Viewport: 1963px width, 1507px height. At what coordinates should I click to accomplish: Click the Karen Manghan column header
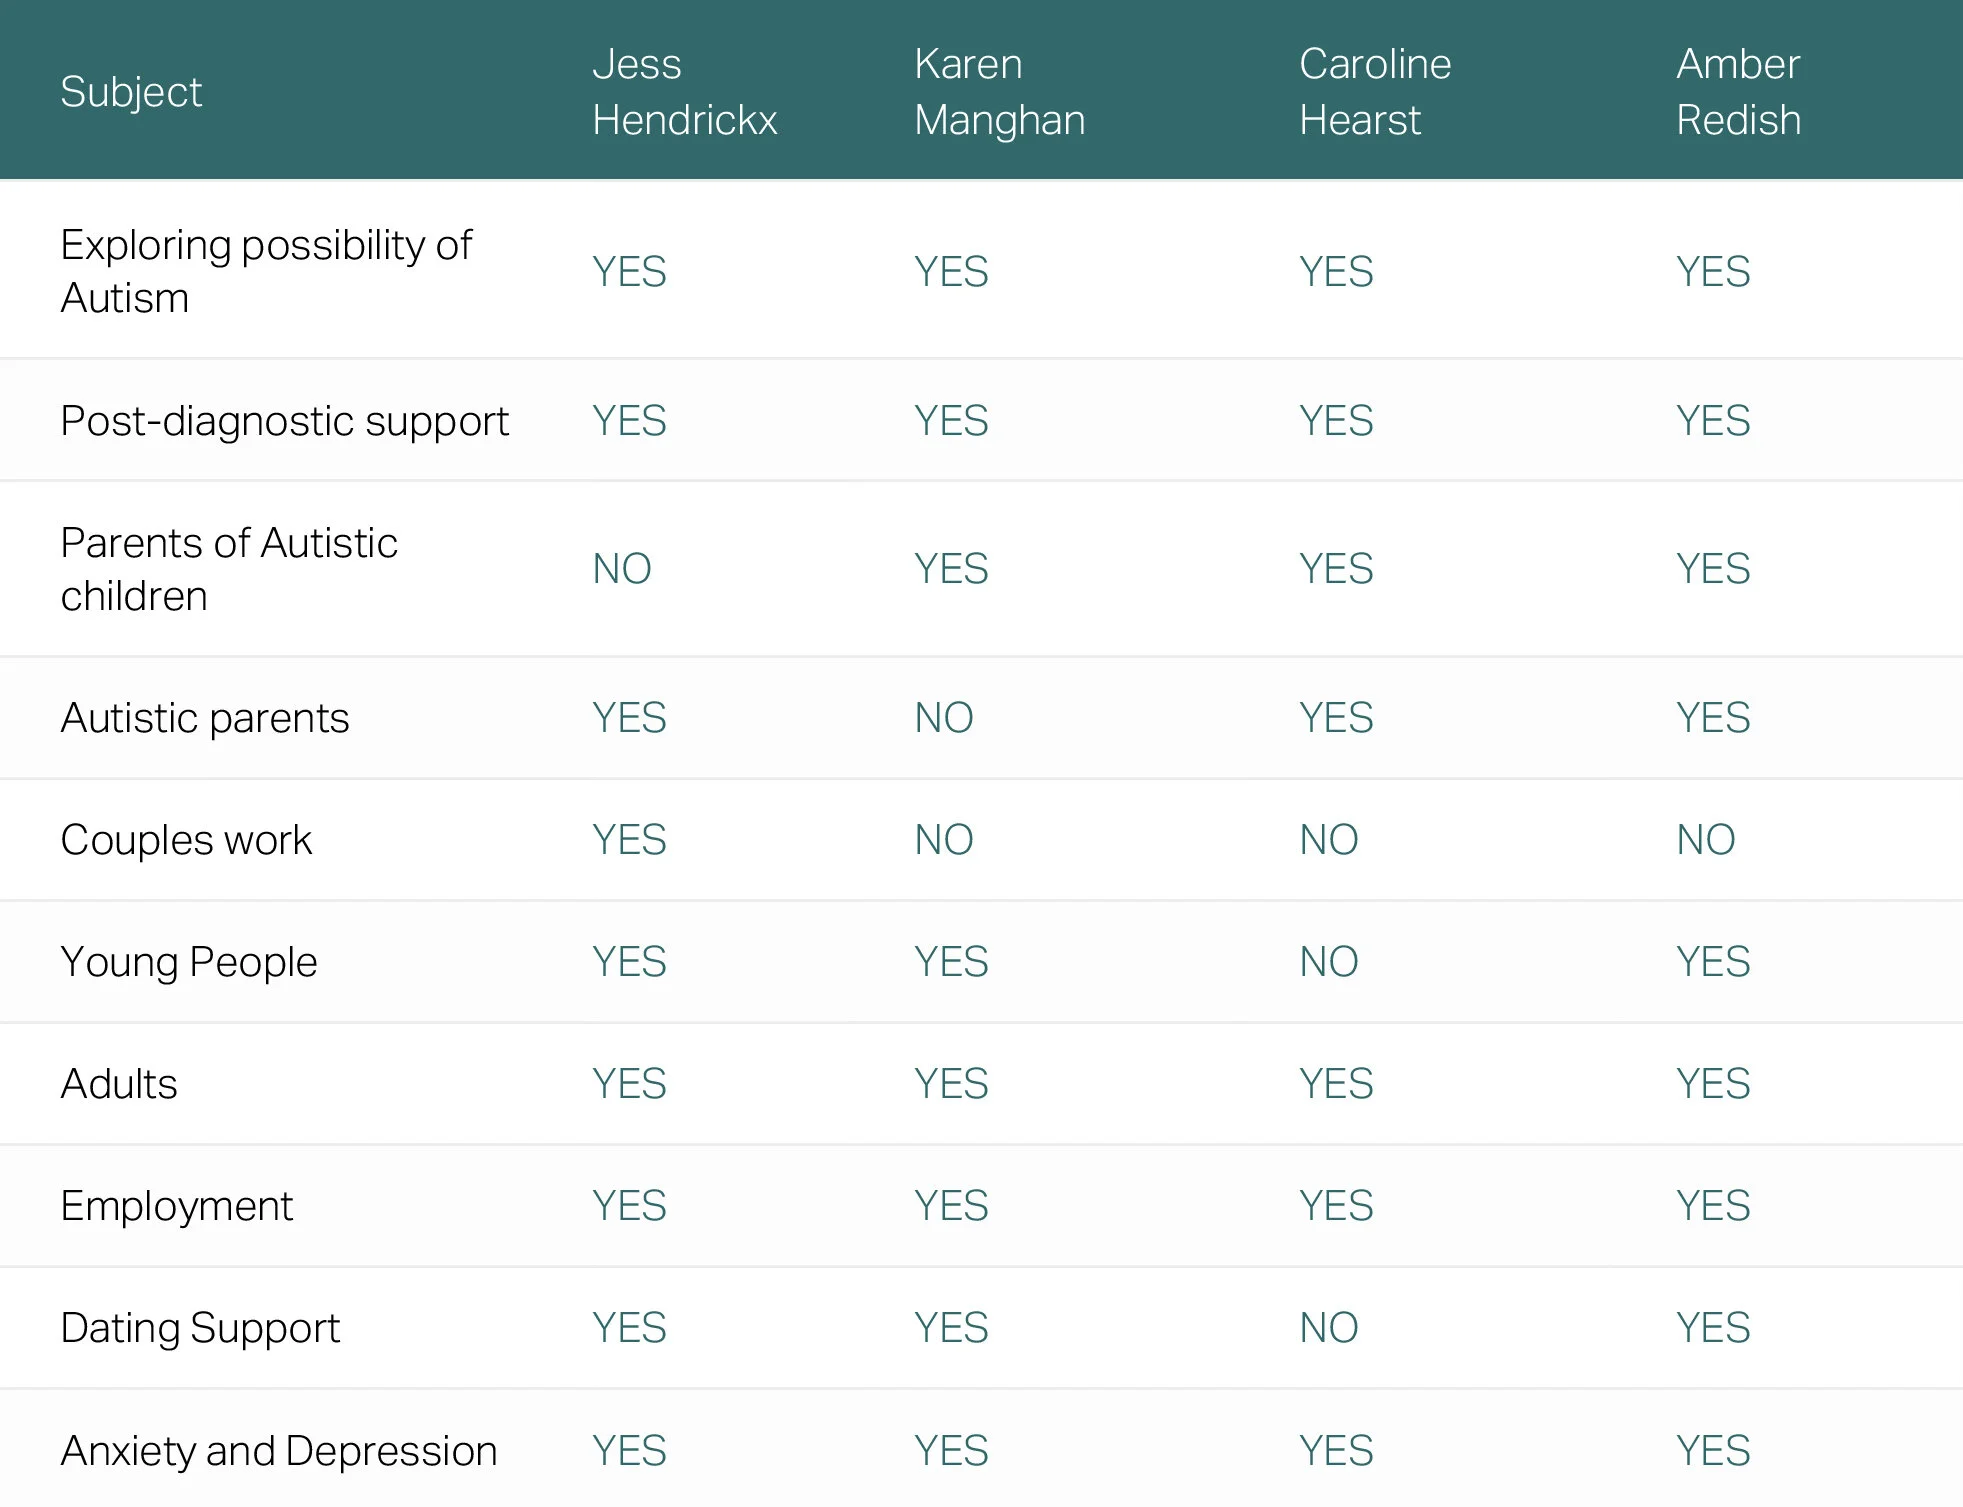tap(999, 92)
